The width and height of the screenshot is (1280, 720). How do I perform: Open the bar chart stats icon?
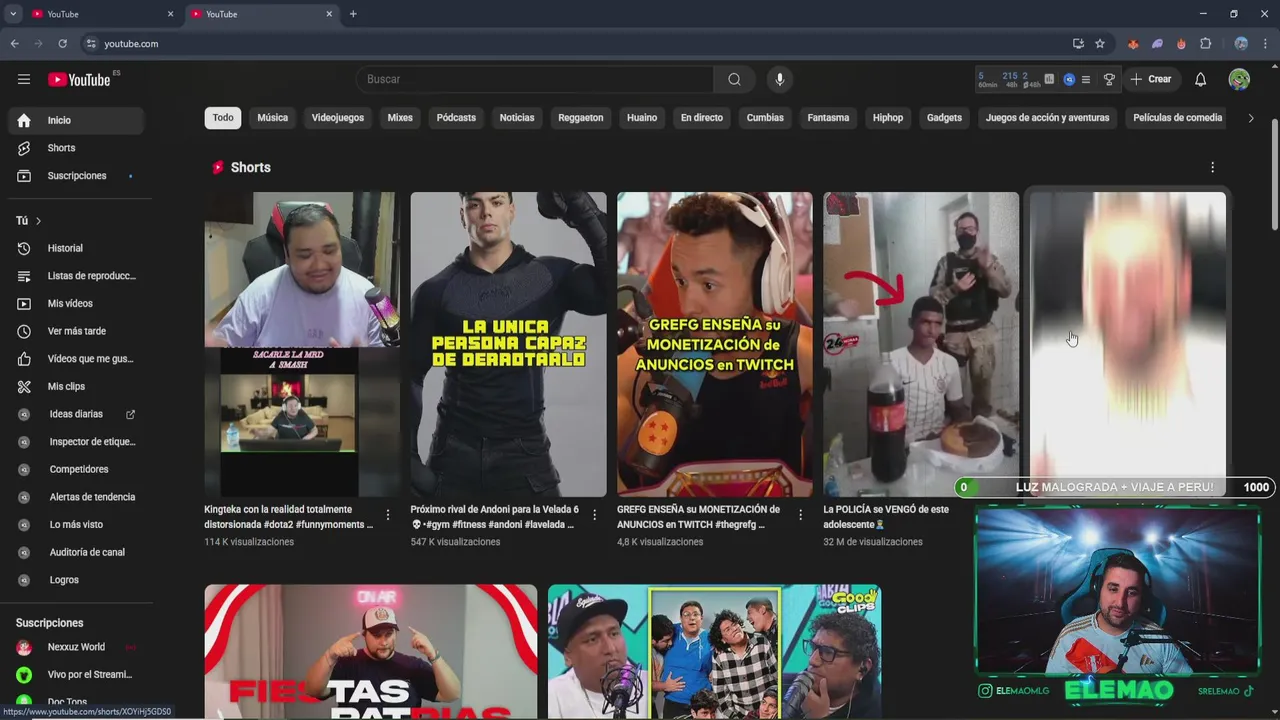click(x=1049, y=79)
